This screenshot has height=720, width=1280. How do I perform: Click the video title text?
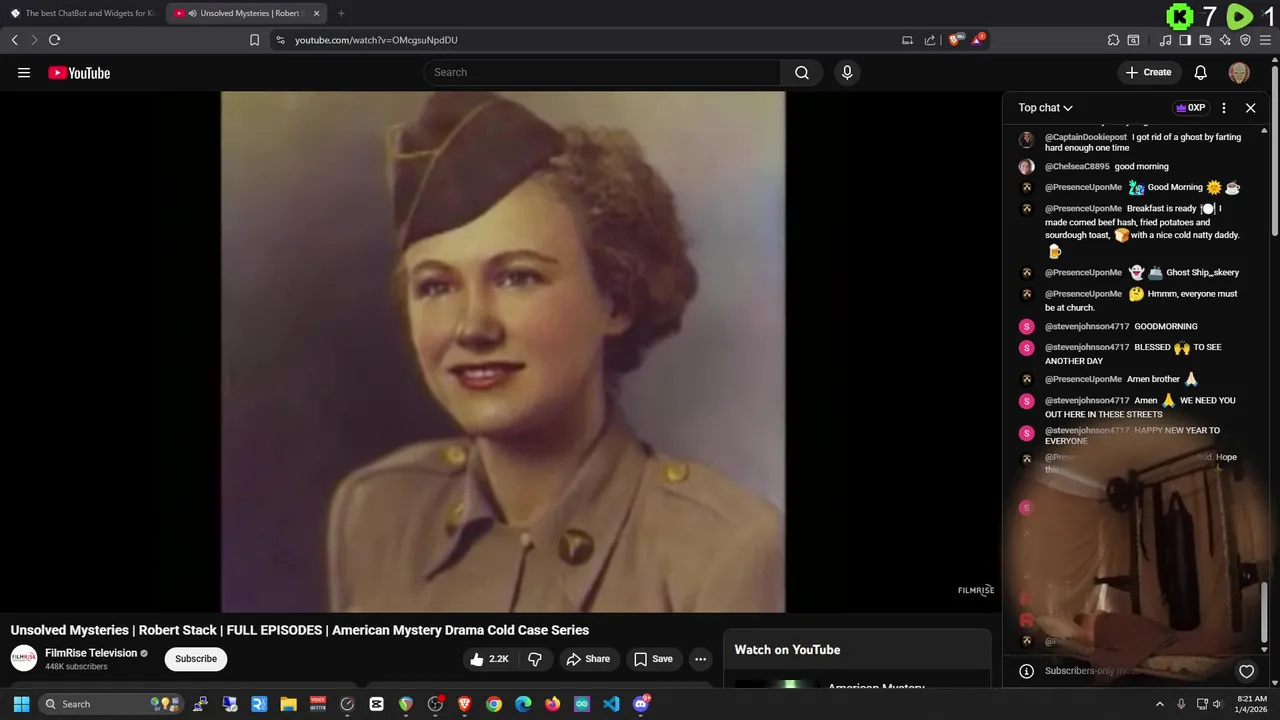tap(300, 630)
